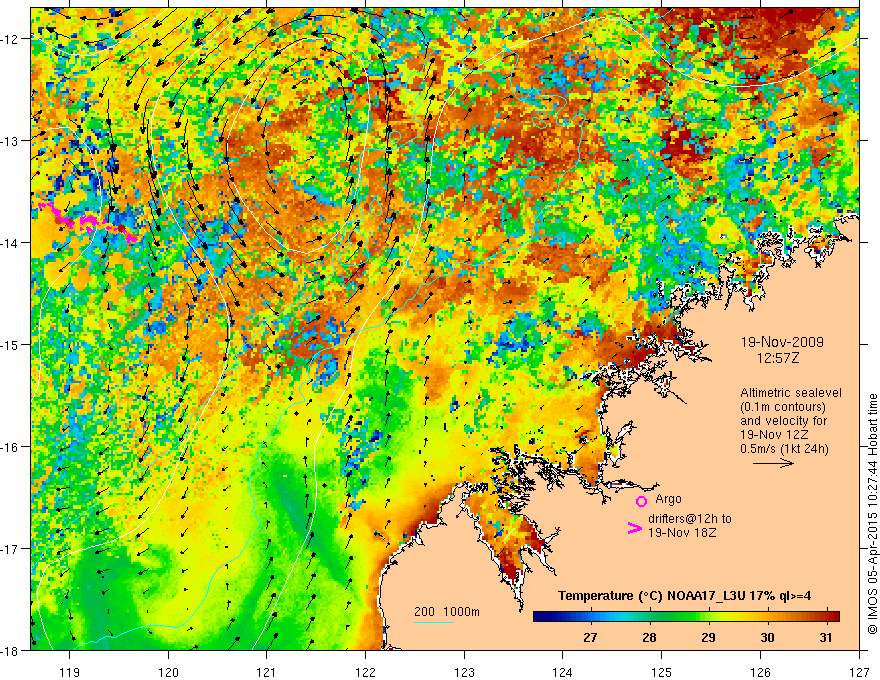Screen dimensions: 880x680
Task: Click the 30 tick on temperature scale
Action: 767,637
